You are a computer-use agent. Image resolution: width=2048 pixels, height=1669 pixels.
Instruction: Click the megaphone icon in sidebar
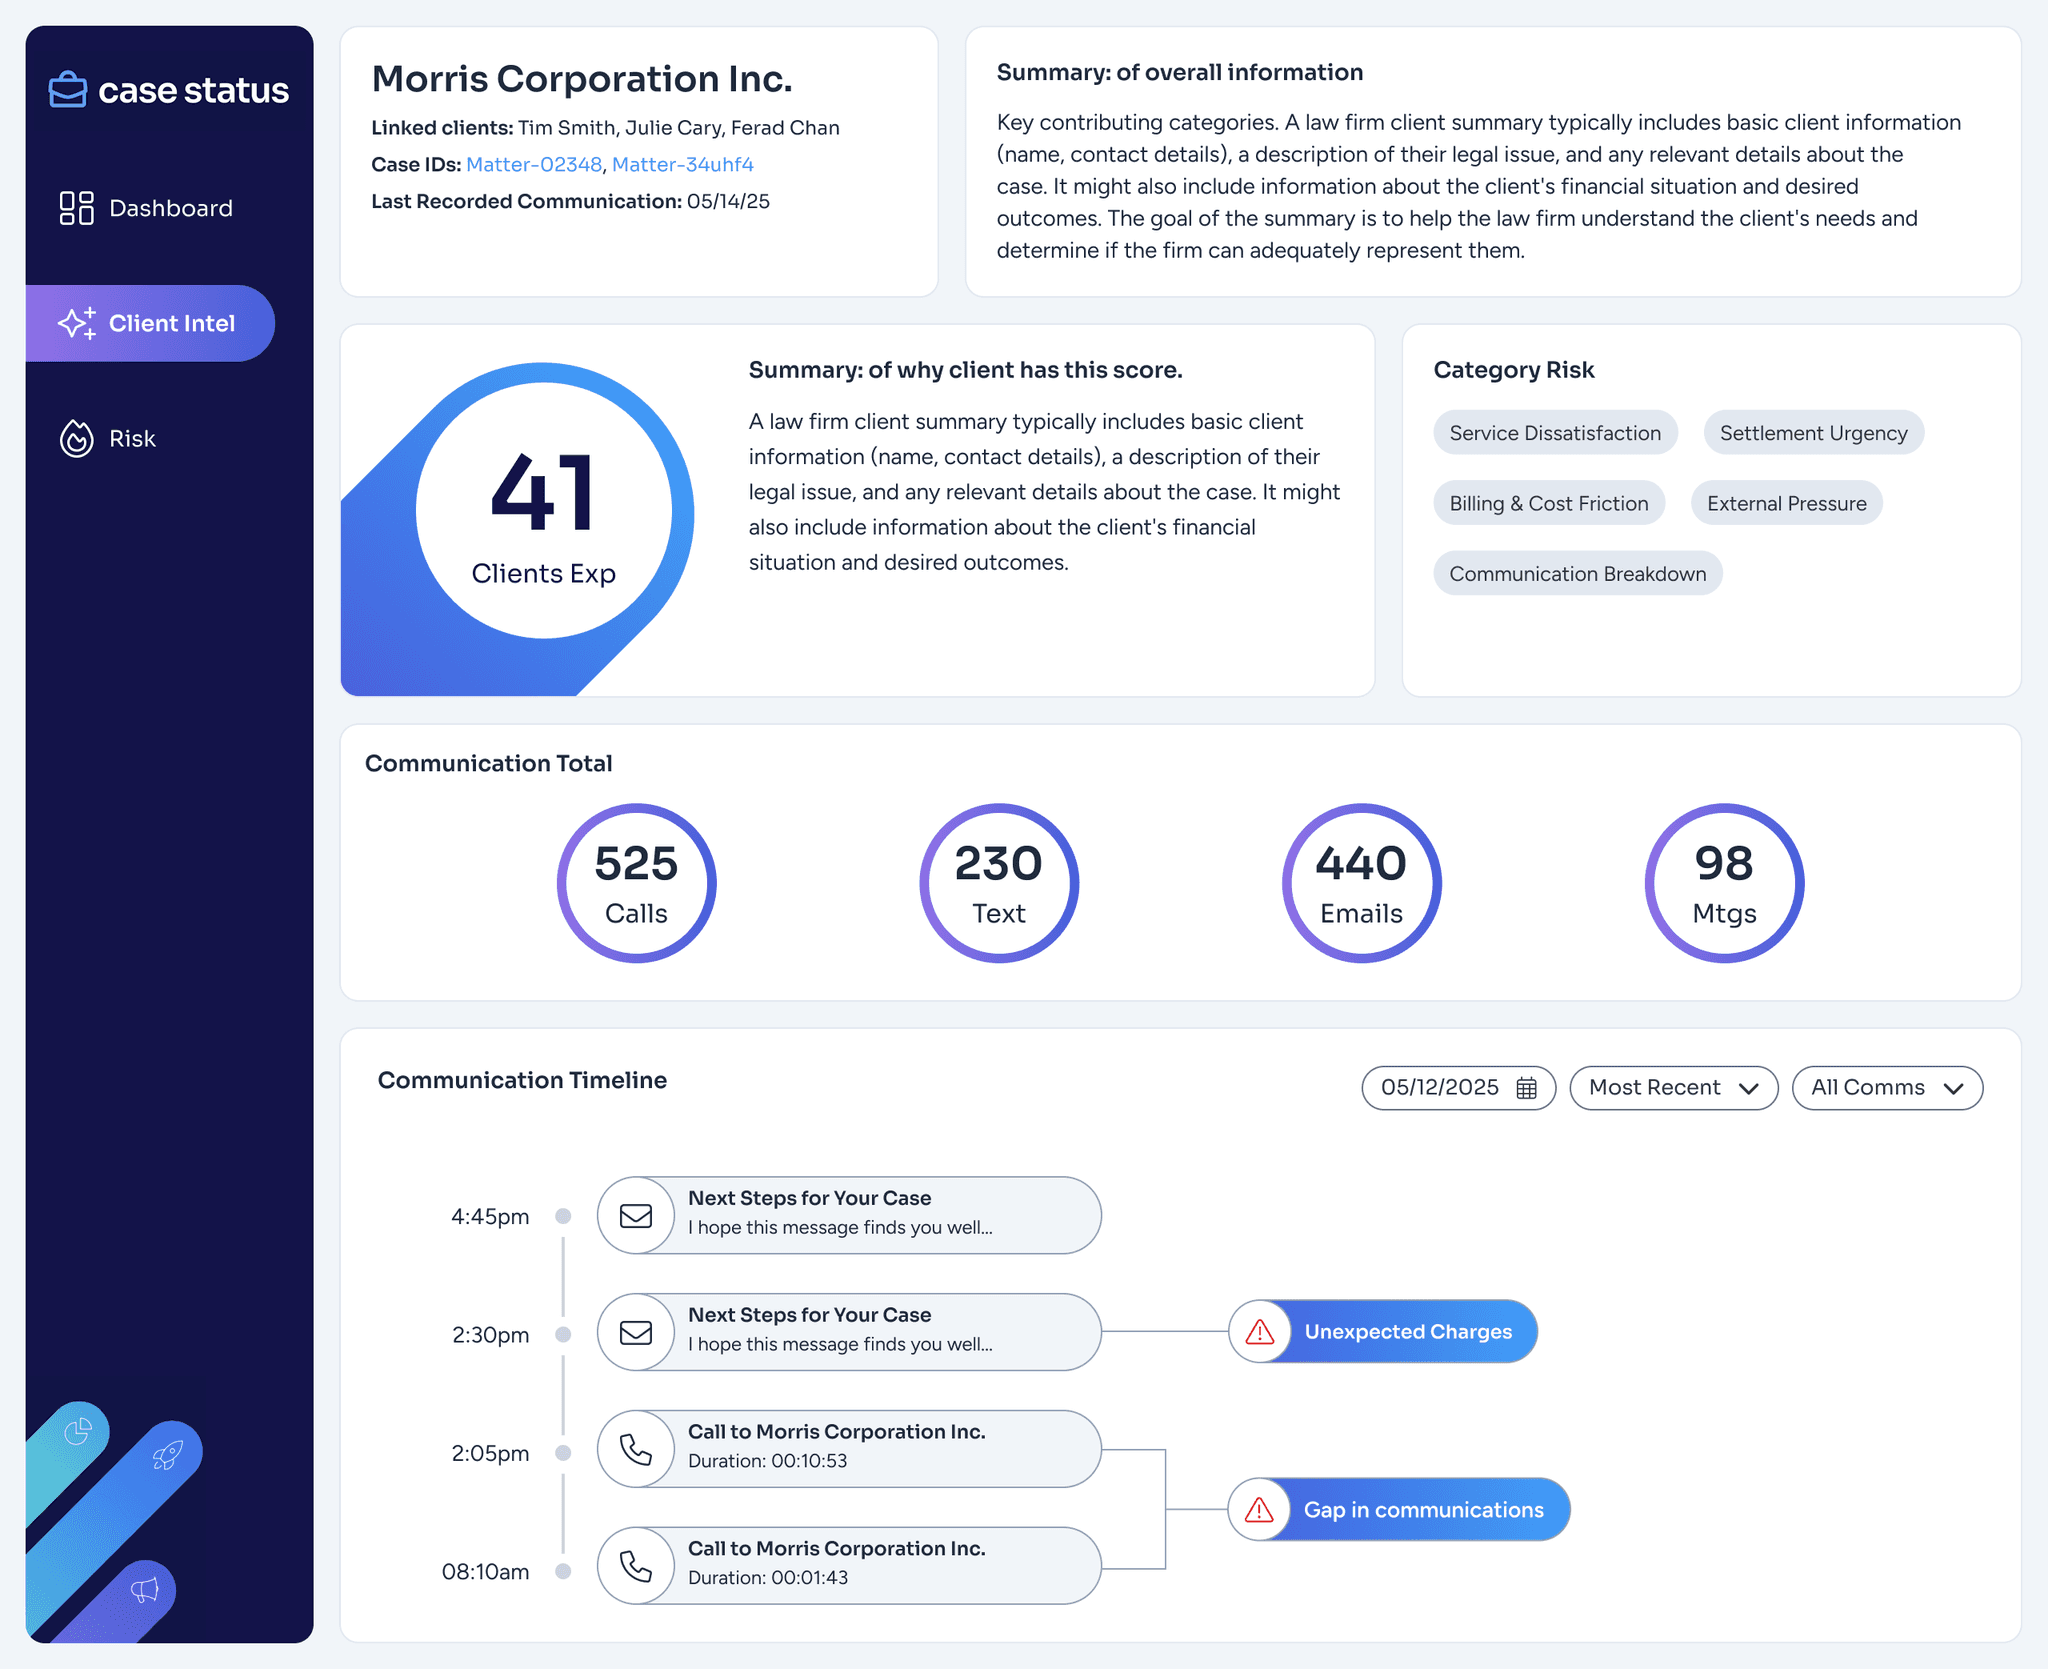coord(145,1590)
